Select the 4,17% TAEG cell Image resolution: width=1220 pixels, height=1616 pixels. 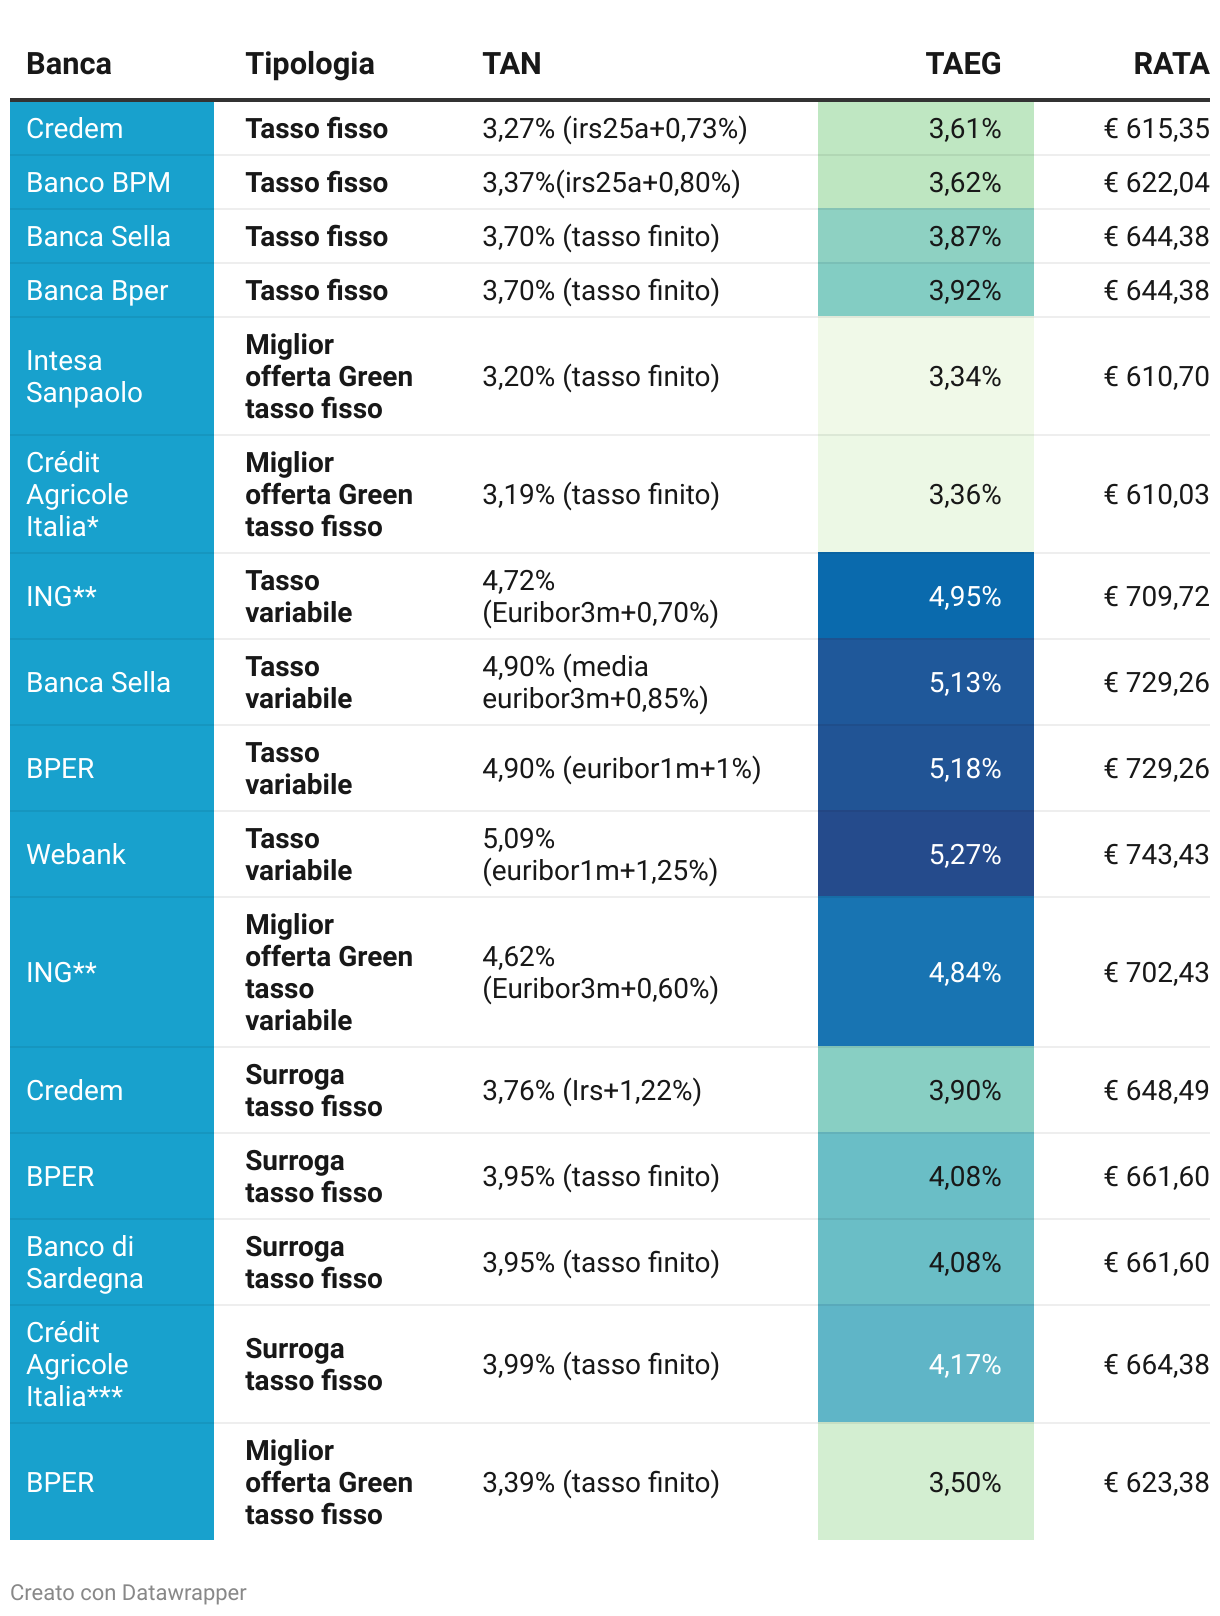pyautogui.click(x=926, y=1365)
